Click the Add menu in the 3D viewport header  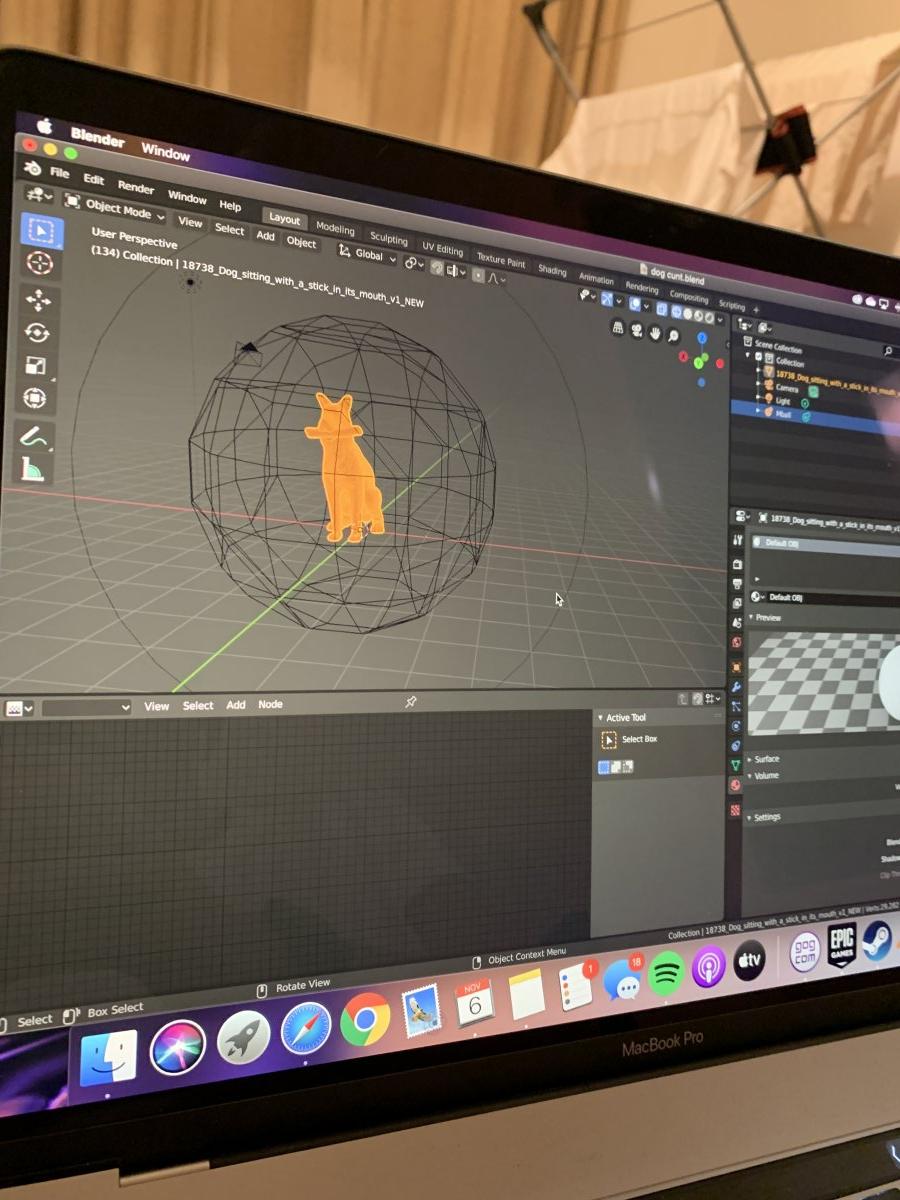(x=265, y=236)
